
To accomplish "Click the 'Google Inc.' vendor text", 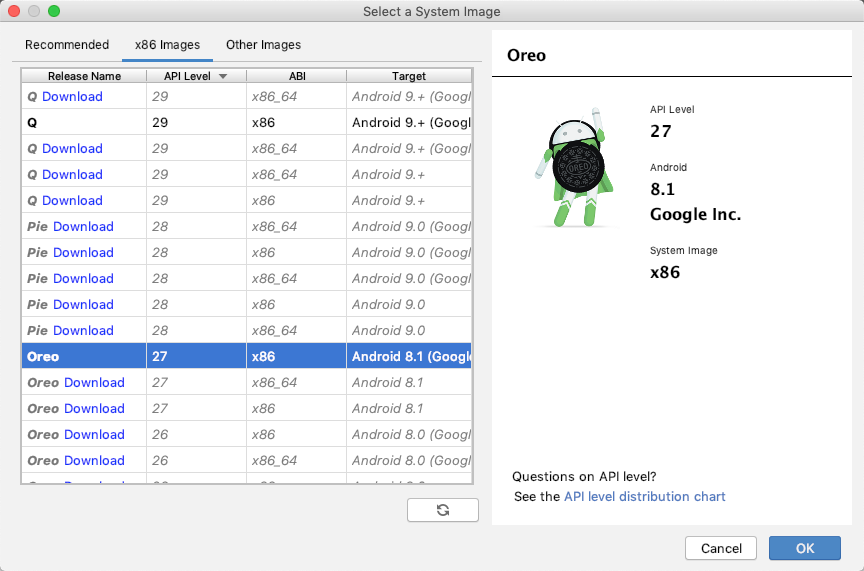I will pos(695,214).
